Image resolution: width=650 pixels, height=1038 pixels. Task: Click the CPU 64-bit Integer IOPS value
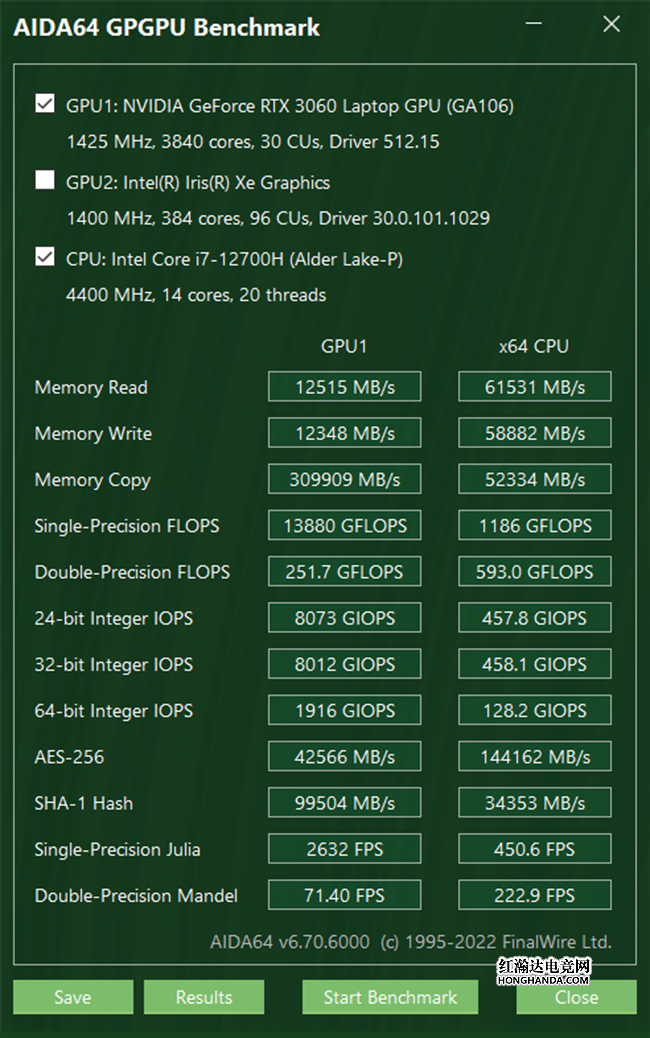click(535, 711)
